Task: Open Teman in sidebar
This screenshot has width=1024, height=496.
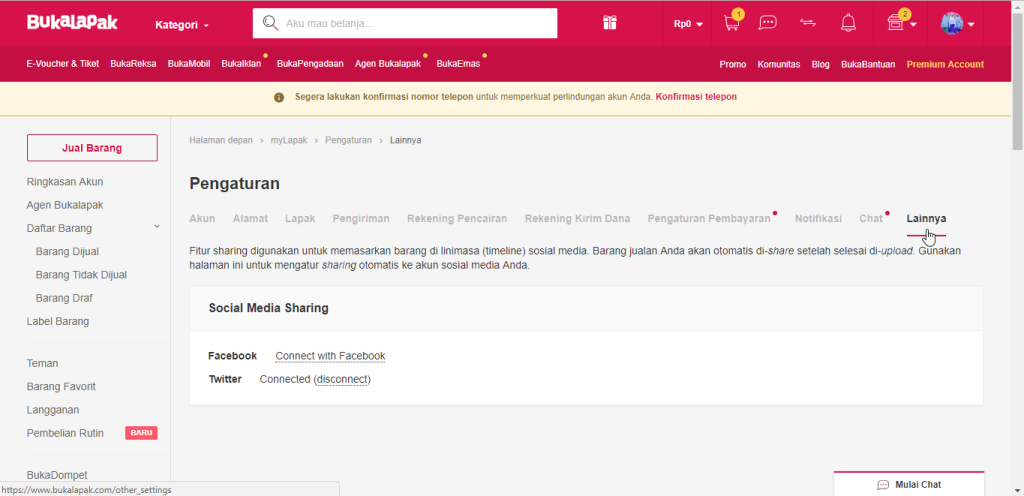Action: [42, 363]
